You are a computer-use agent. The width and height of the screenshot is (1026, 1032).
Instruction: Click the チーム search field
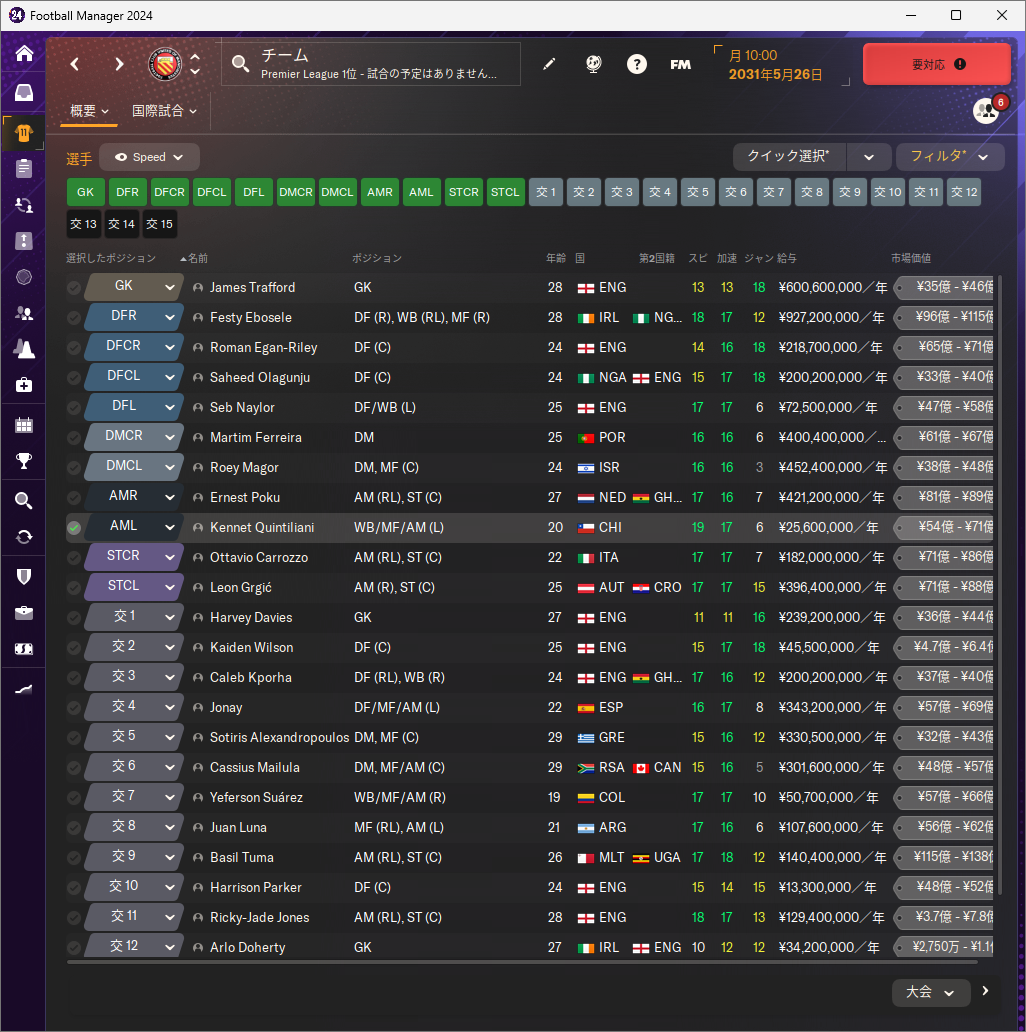click(x=371, y=64)
